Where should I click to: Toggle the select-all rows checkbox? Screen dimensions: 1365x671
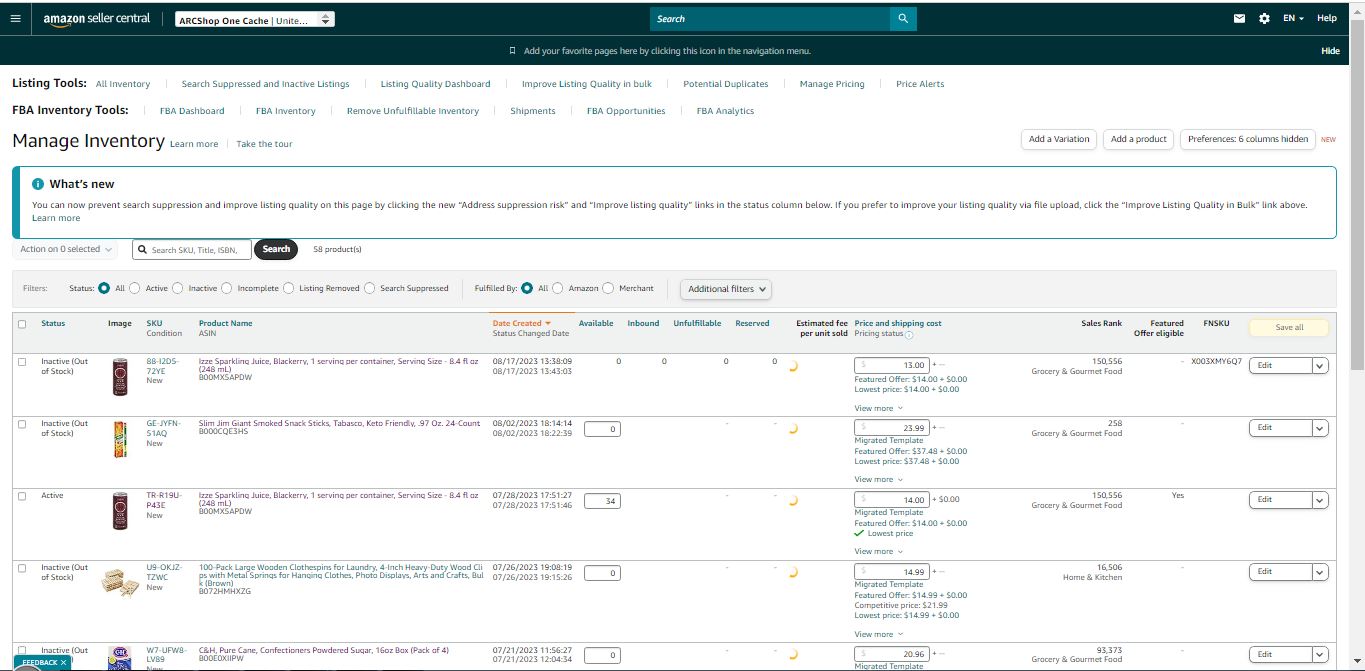coord(23,324)
